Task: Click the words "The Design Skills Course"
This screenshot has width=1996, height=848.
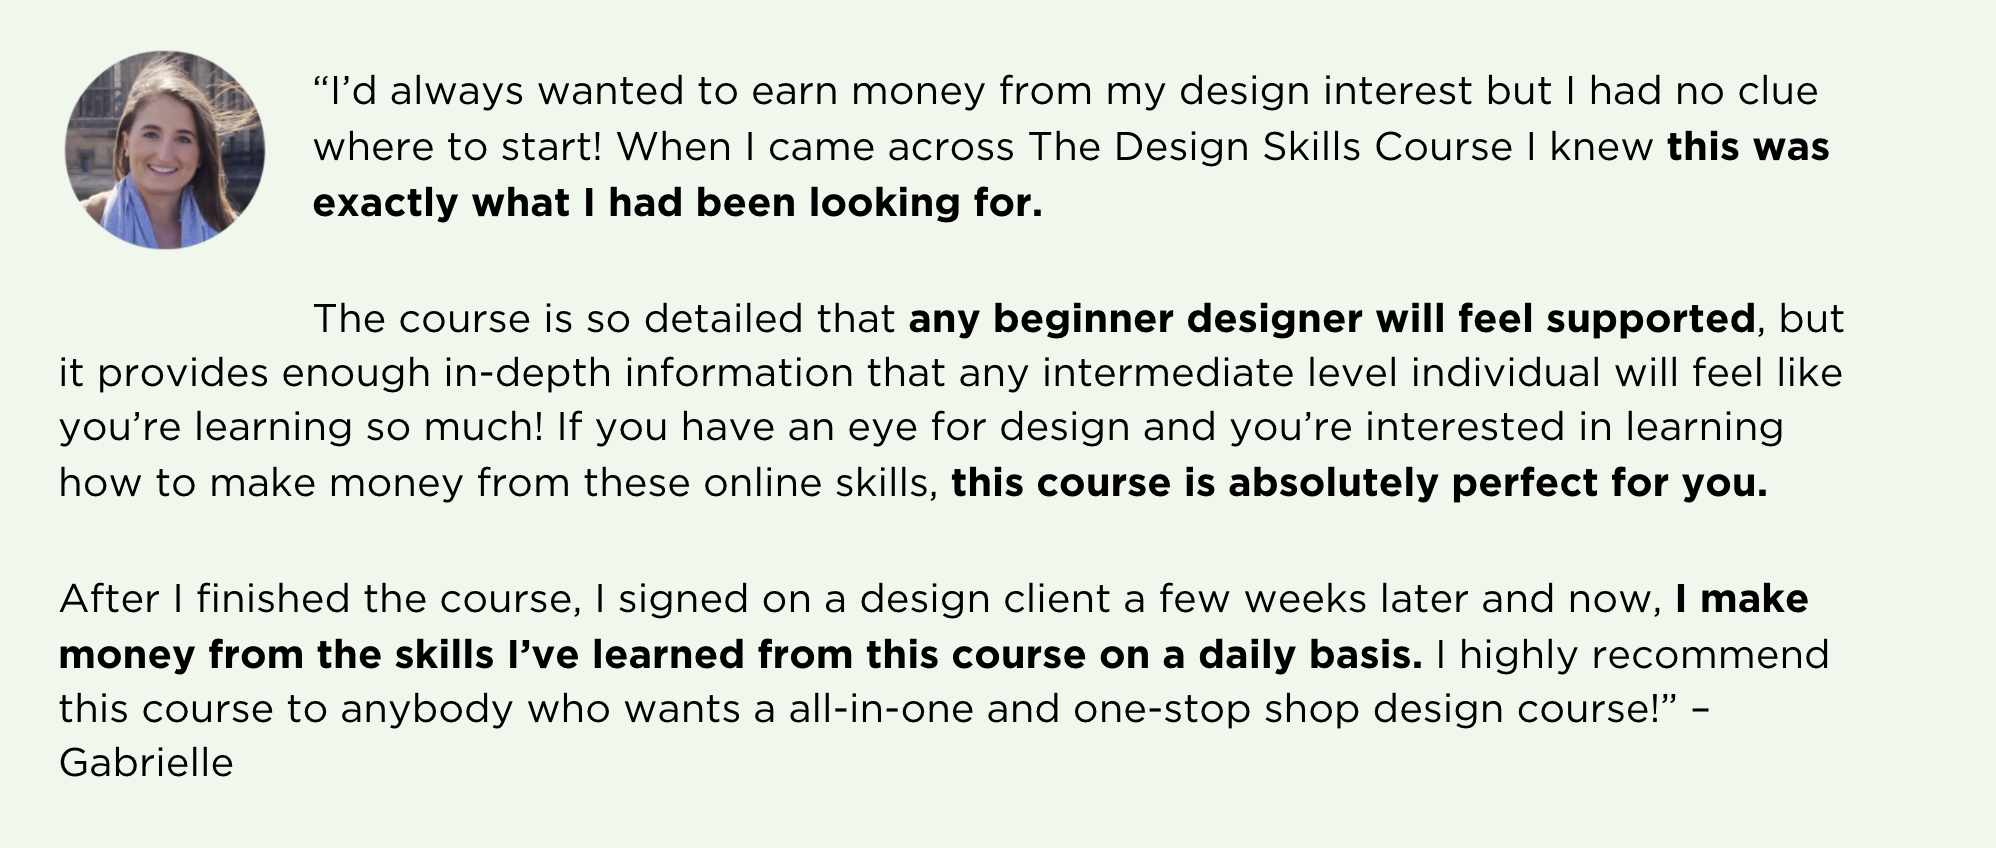Action: 1270,147
